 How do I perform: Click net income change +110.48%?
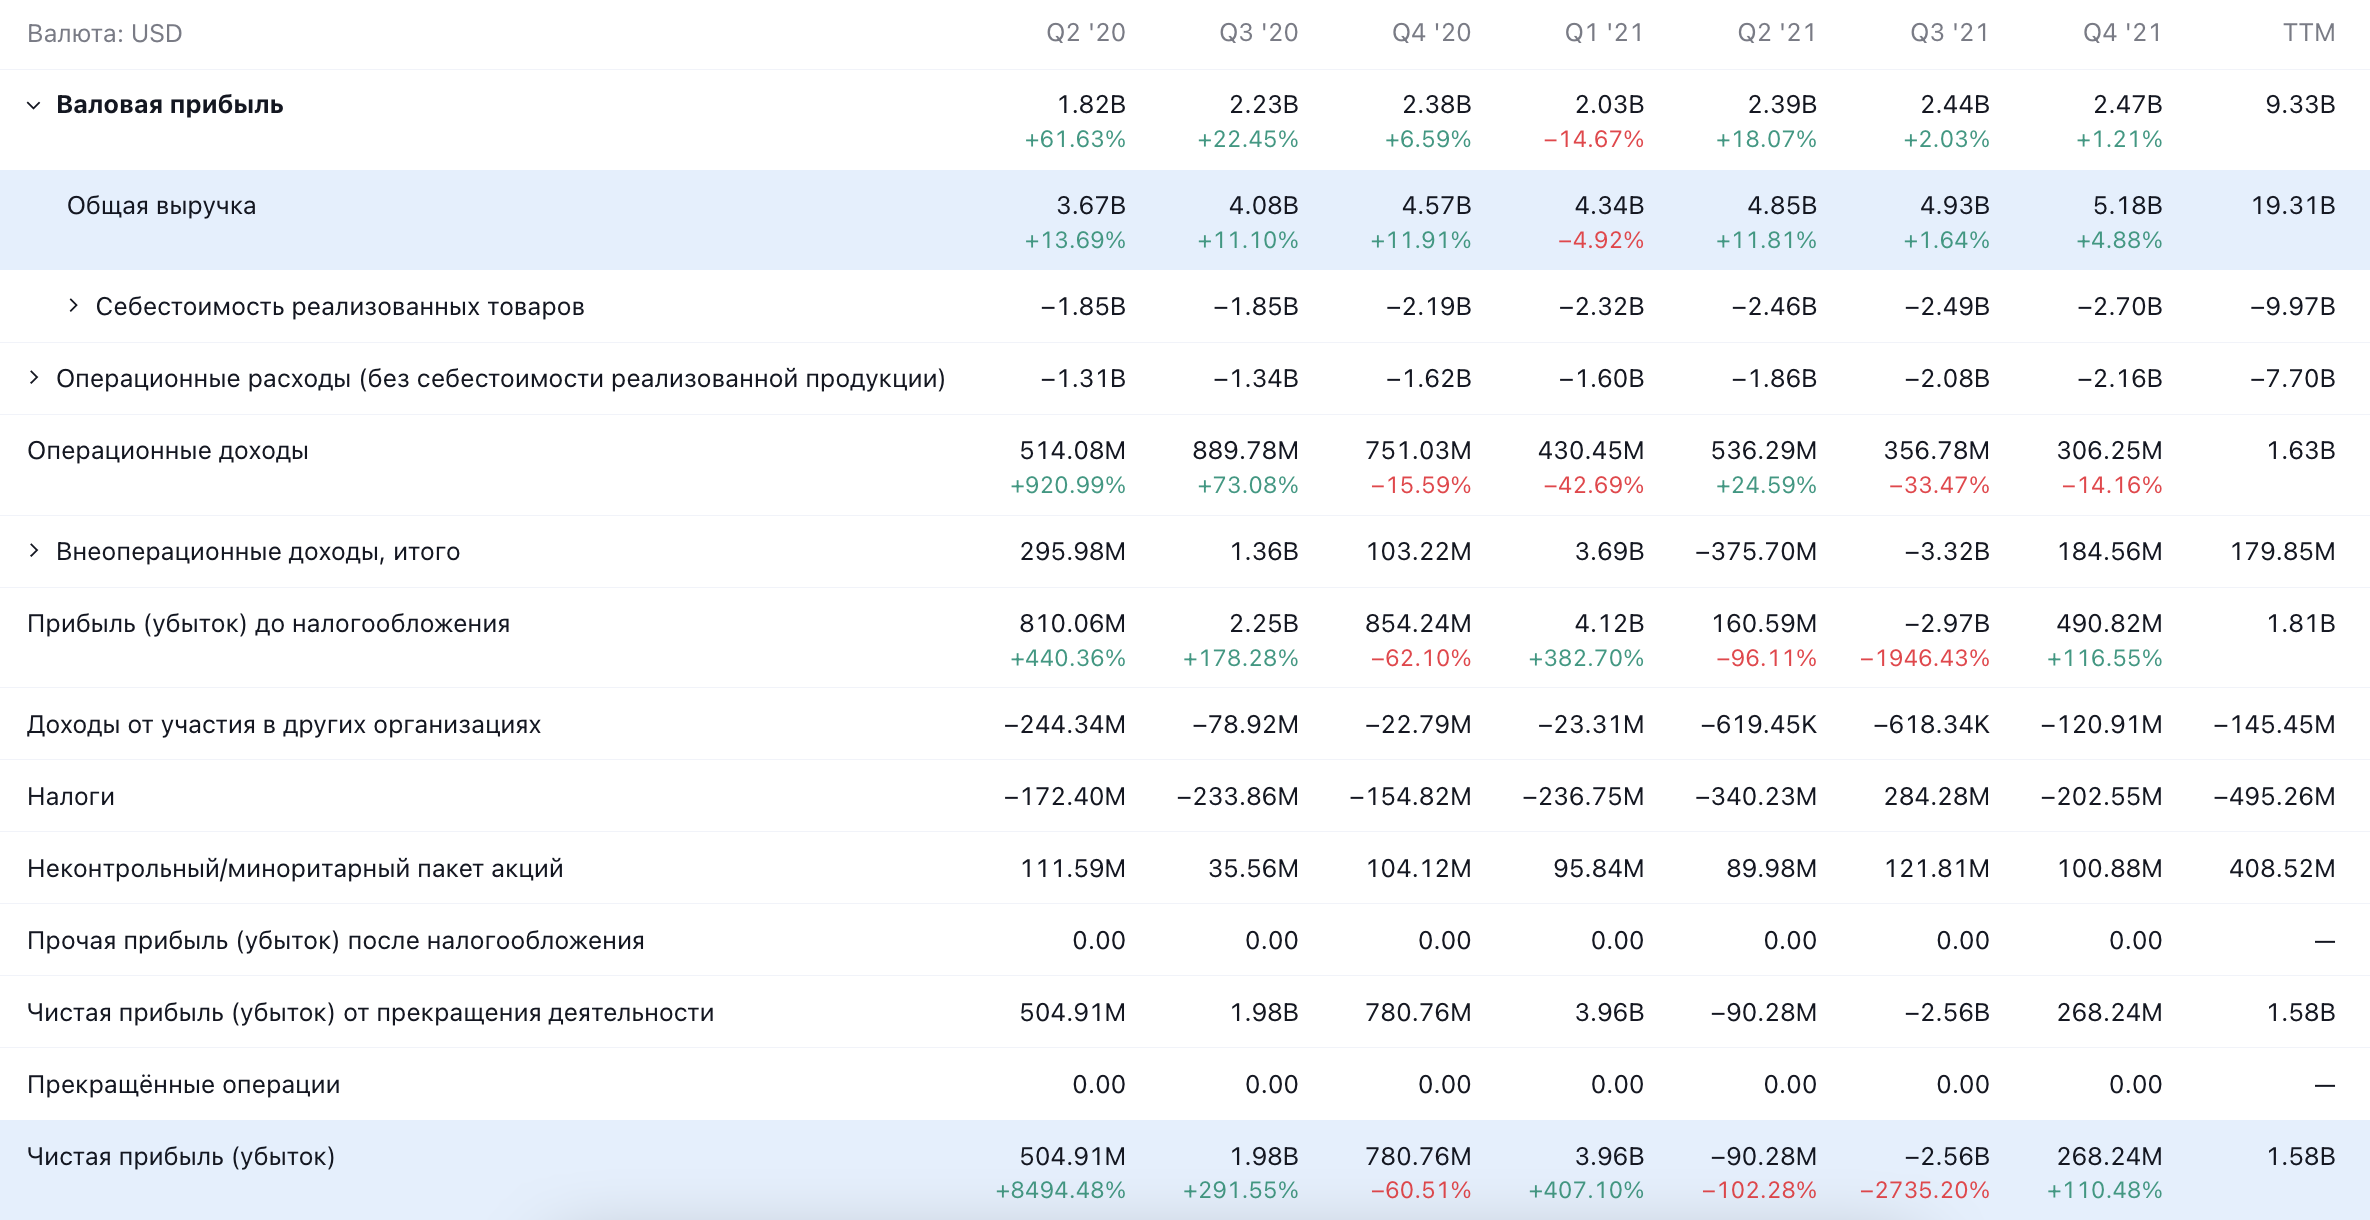[2105, 1190]
